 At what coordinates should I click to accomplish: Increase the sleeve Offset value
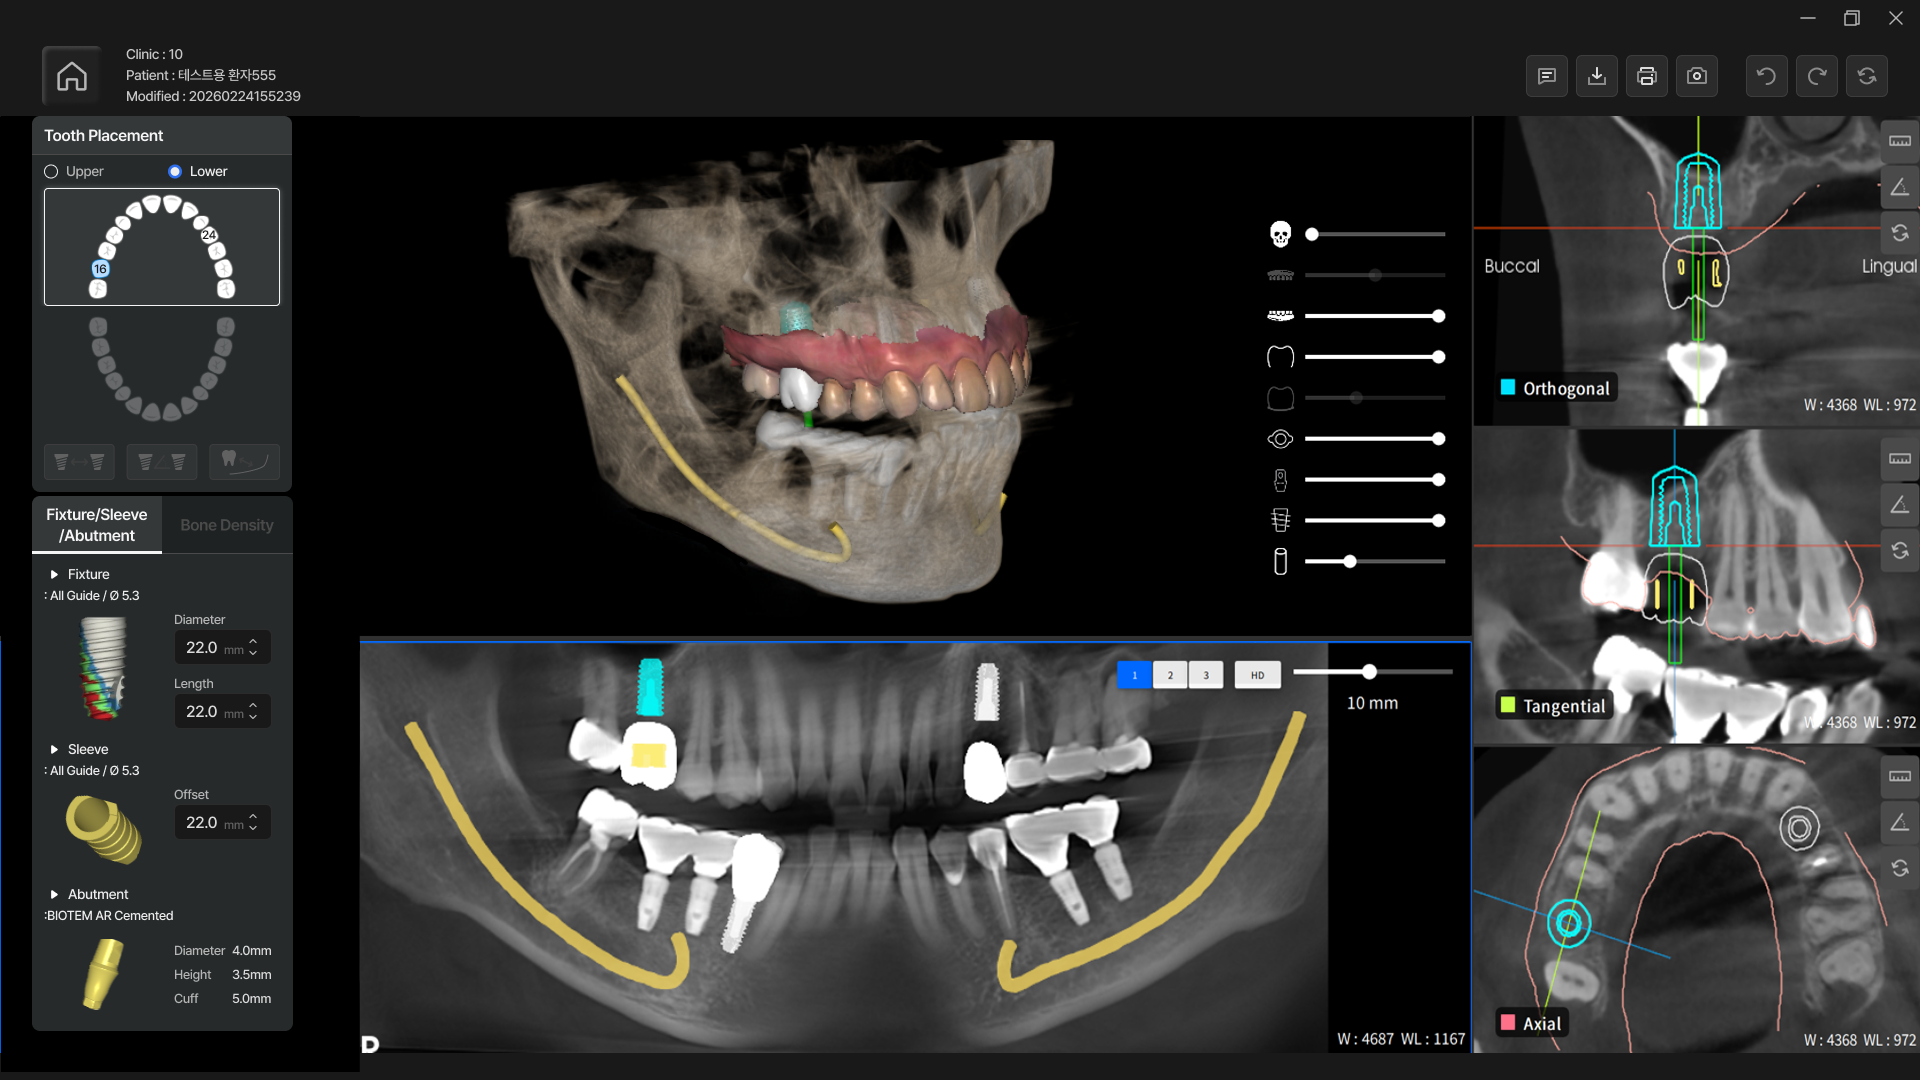pos(253,817)
